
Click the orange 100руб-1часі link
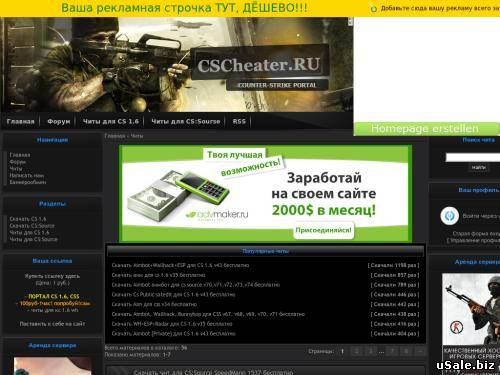[54, 303]
